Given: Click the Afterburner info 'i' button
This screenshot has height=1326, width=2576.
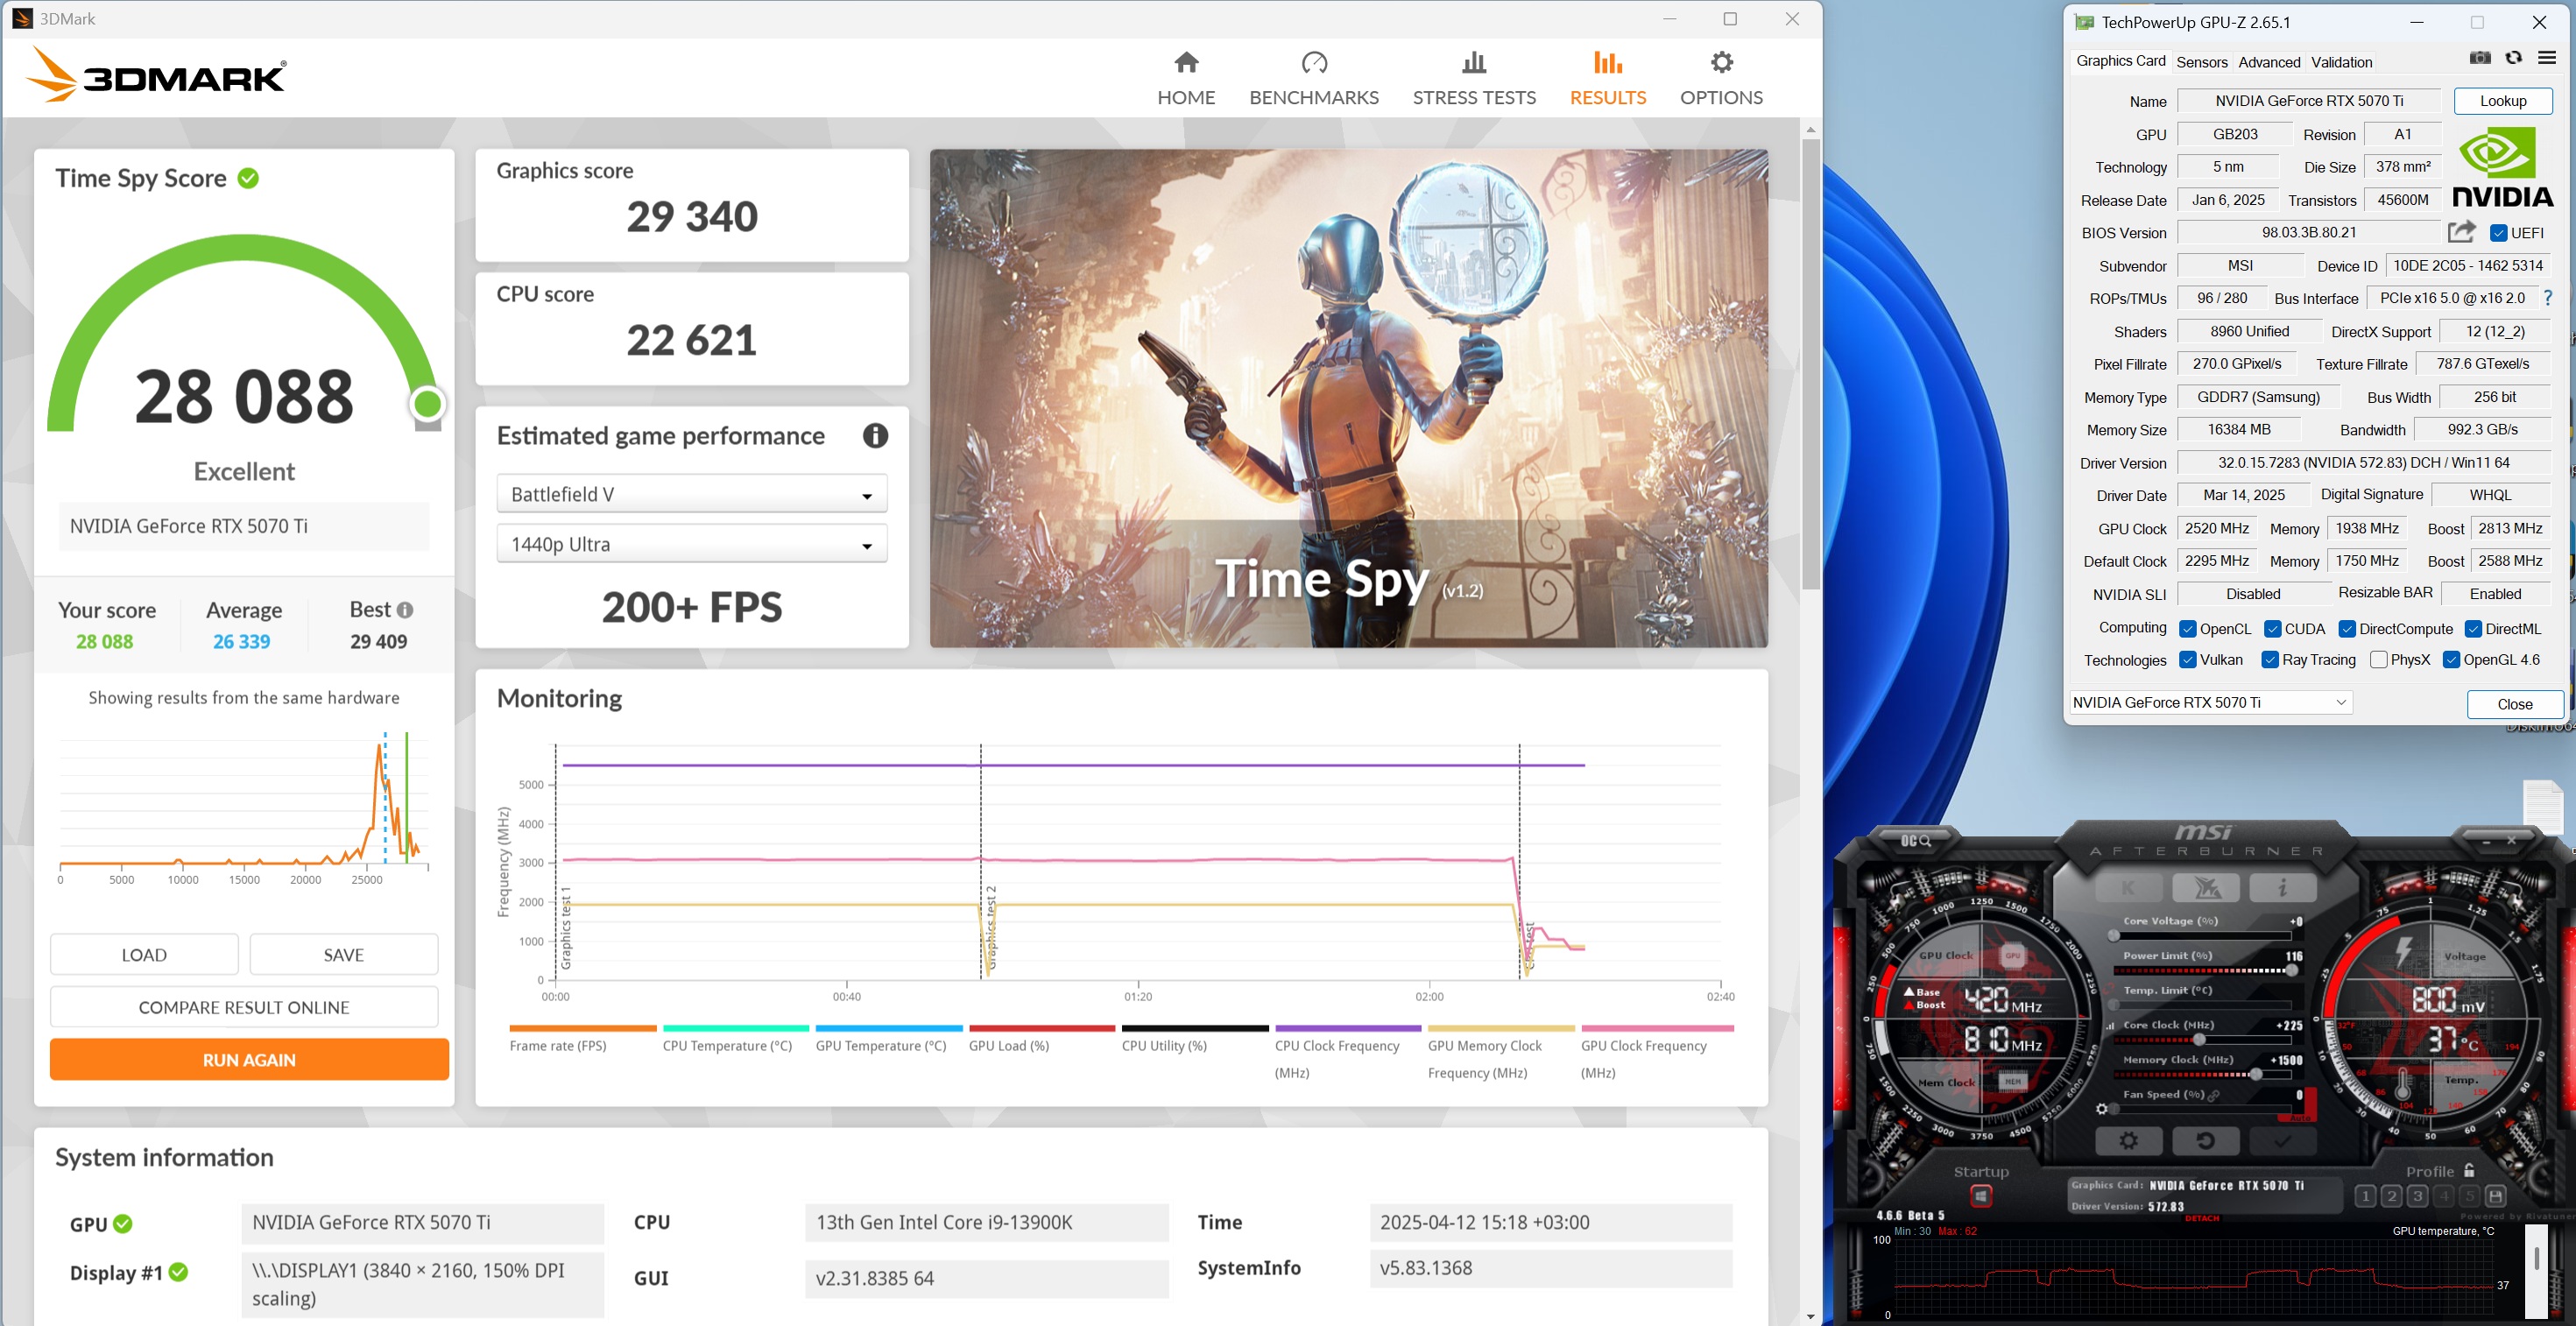Looking at the screenshot, I should [2282, 887].
